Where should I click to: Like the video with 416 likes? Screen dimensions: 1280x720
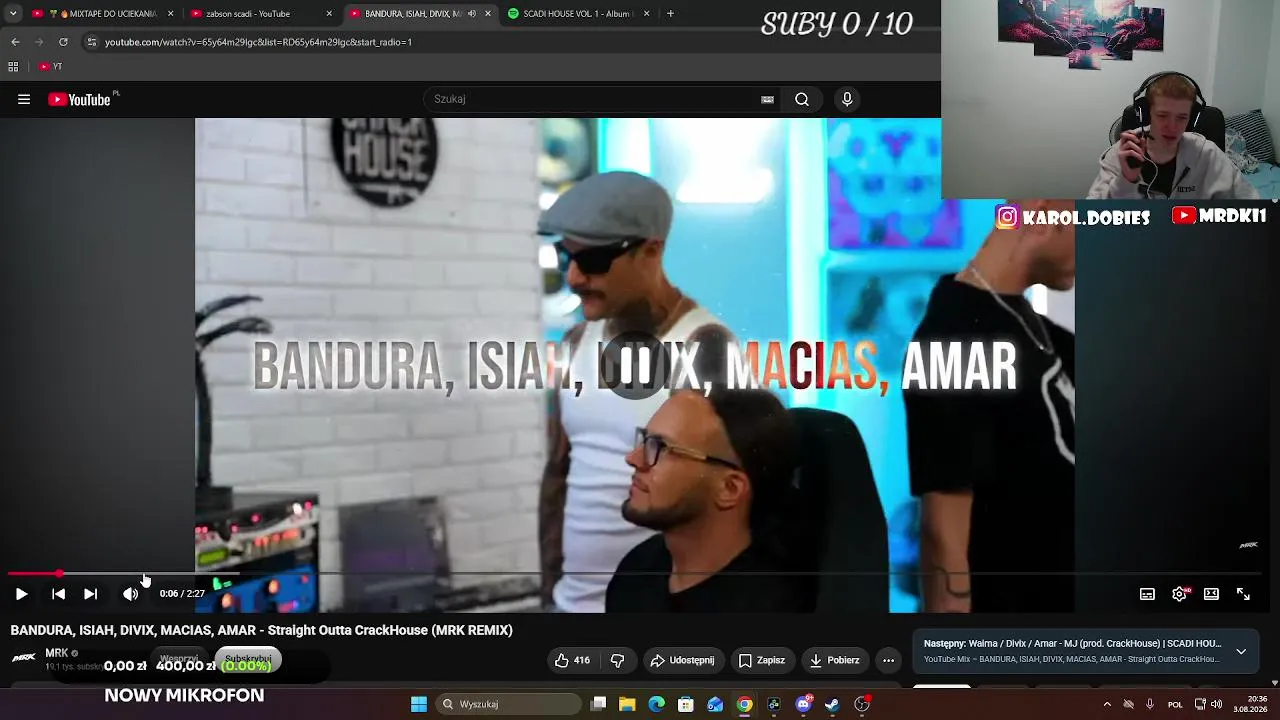(x=572, y=660)
